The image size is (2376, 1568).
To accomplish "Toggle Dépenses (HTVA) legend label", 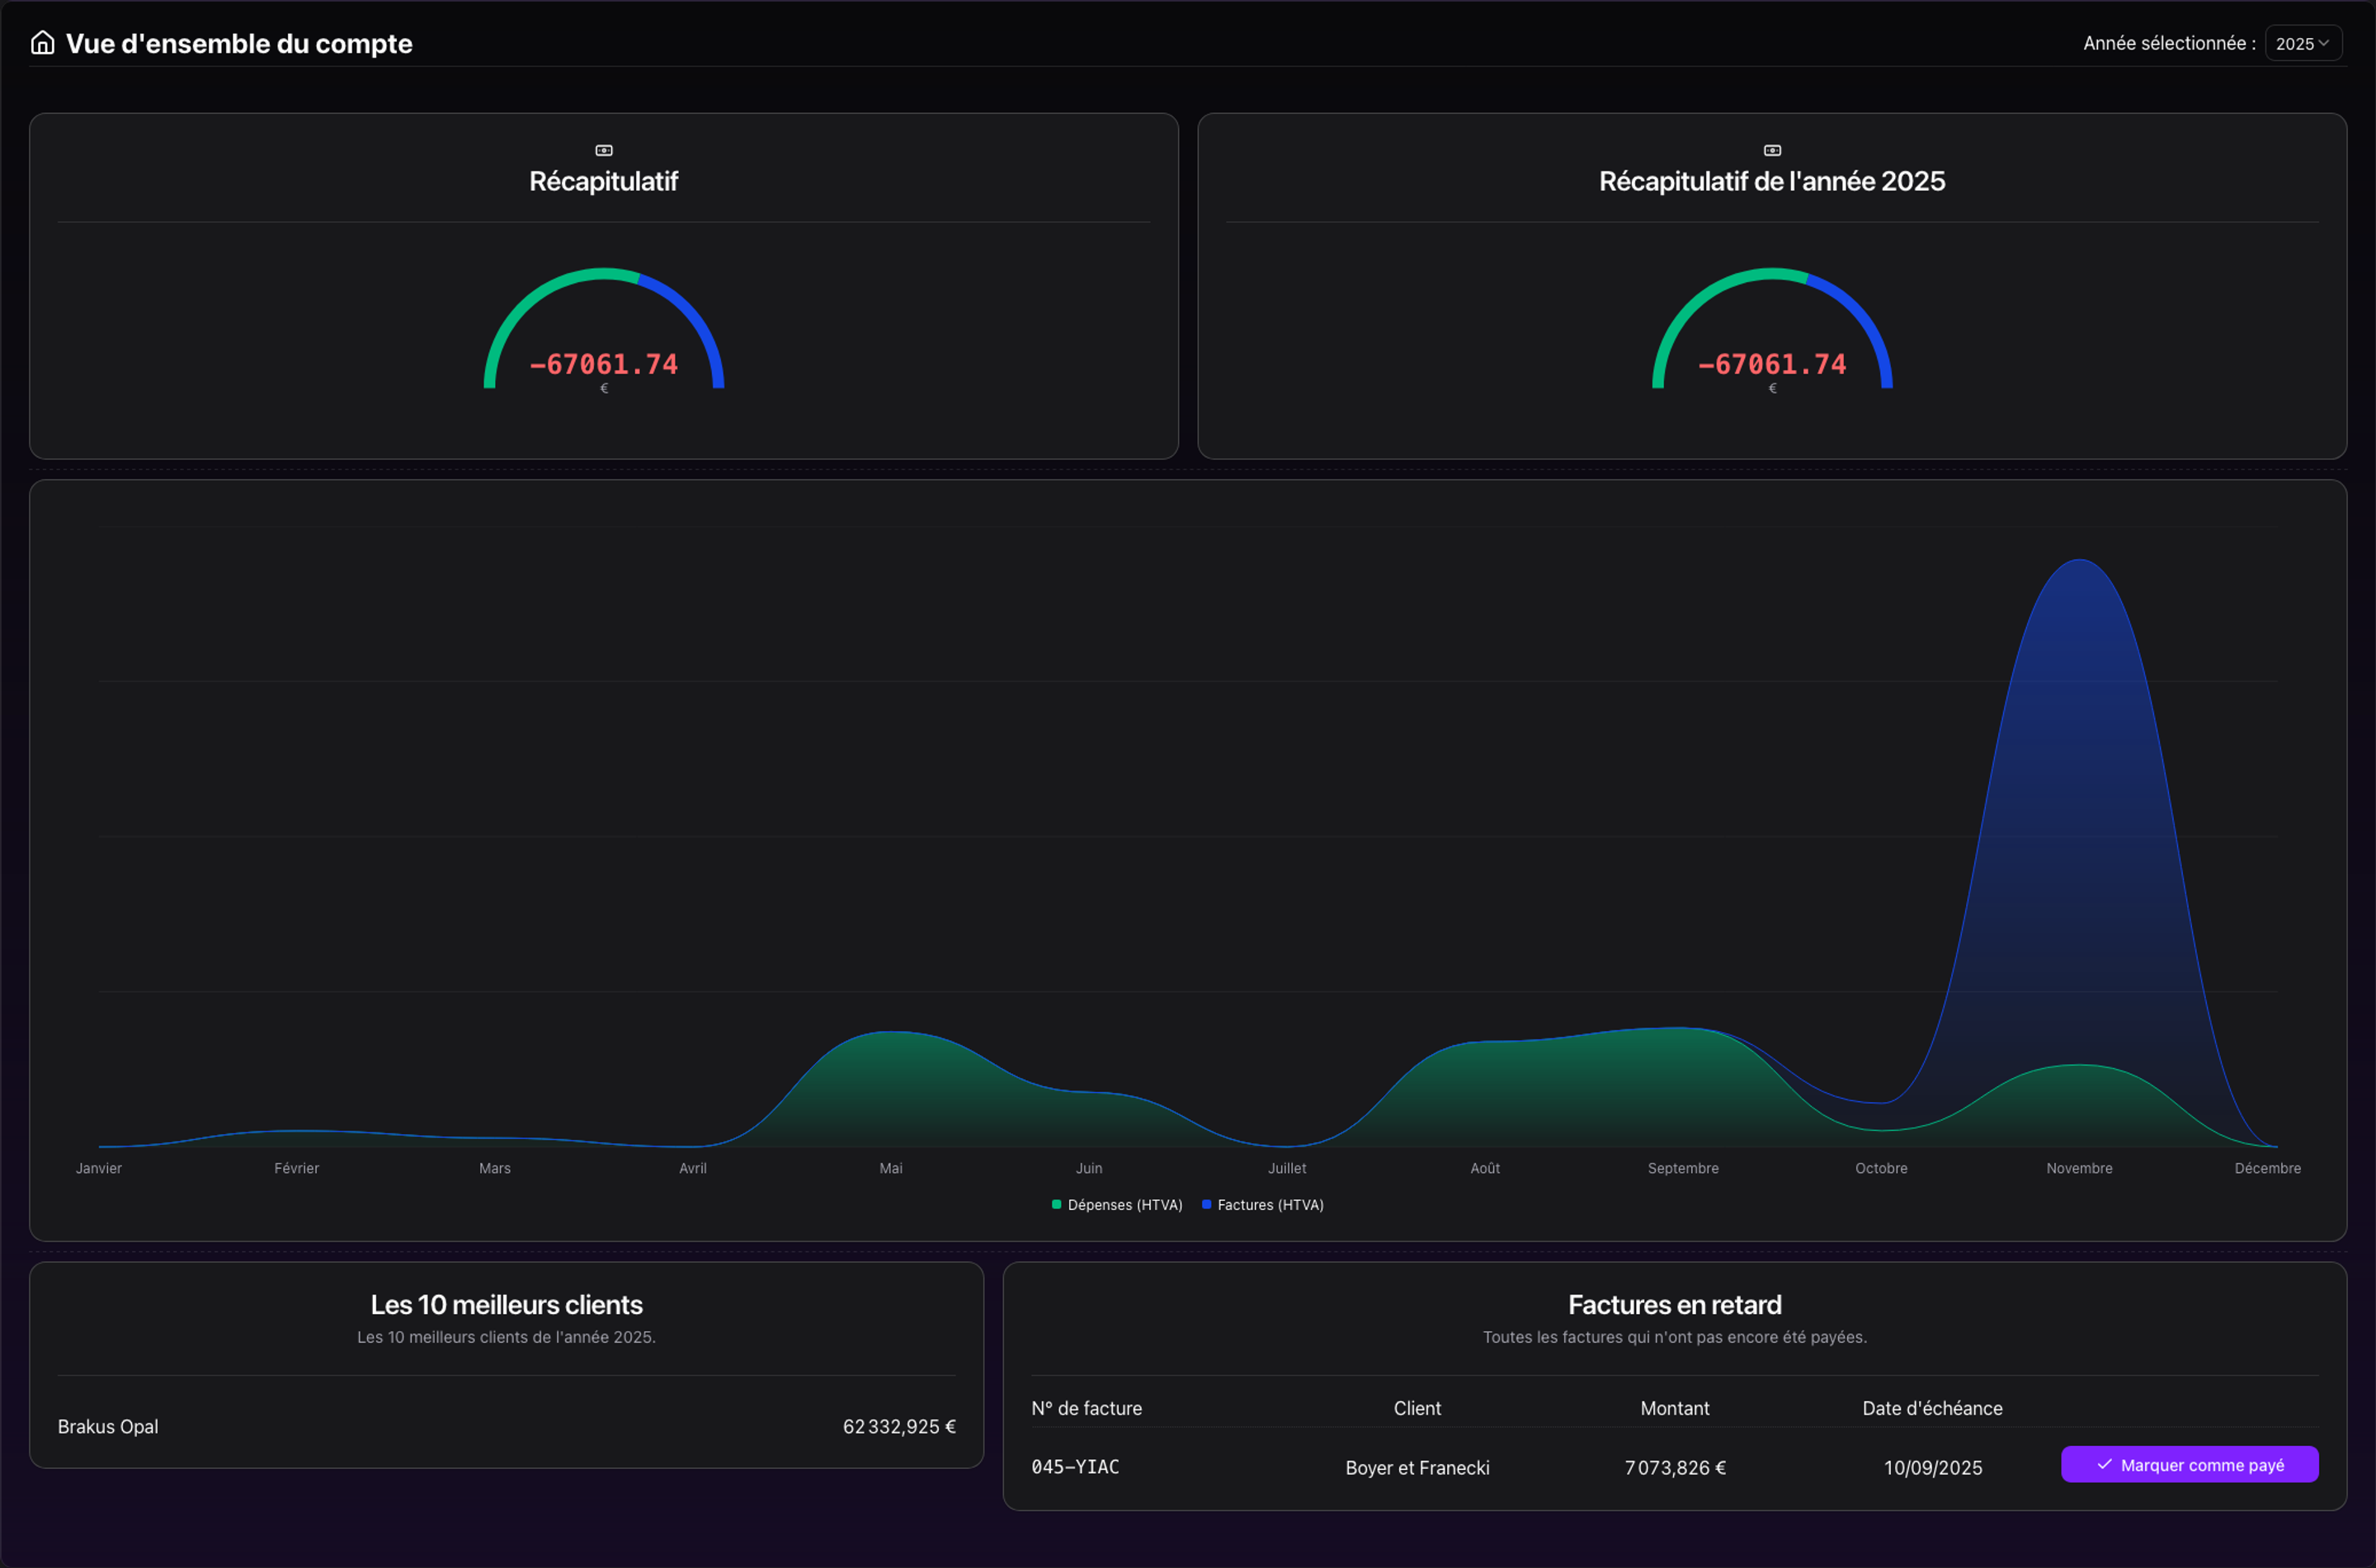I will point(1125,1205).
